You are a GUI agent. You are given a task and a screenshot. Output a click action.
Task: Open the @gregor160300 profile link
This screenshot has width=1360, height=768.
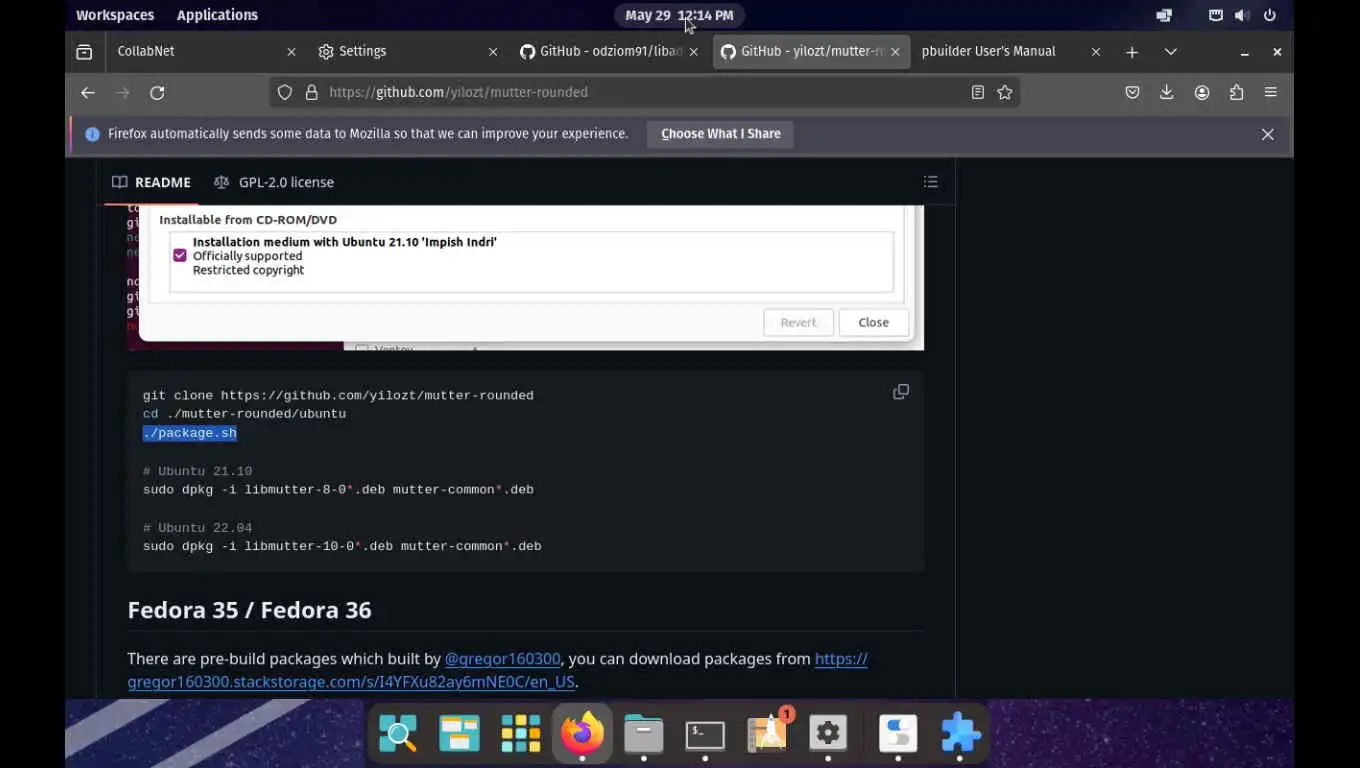pyautogui.click(x=503, y=659)
